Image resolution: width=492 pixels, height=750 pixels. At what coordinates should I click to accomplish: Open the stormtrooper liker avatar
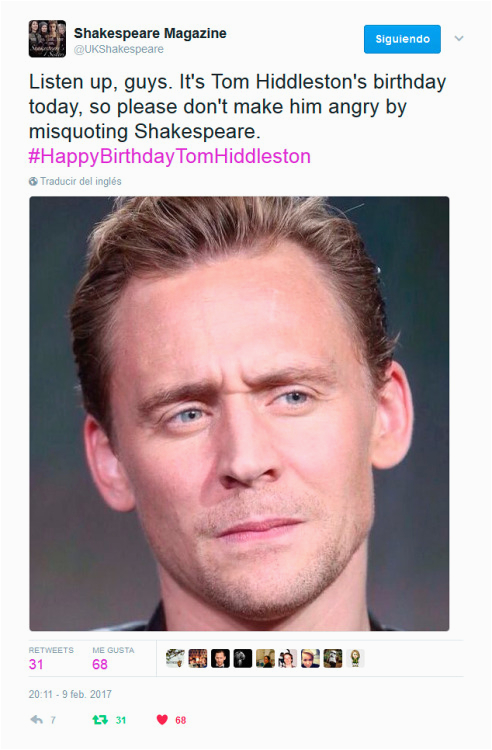(x=332, y=658)
